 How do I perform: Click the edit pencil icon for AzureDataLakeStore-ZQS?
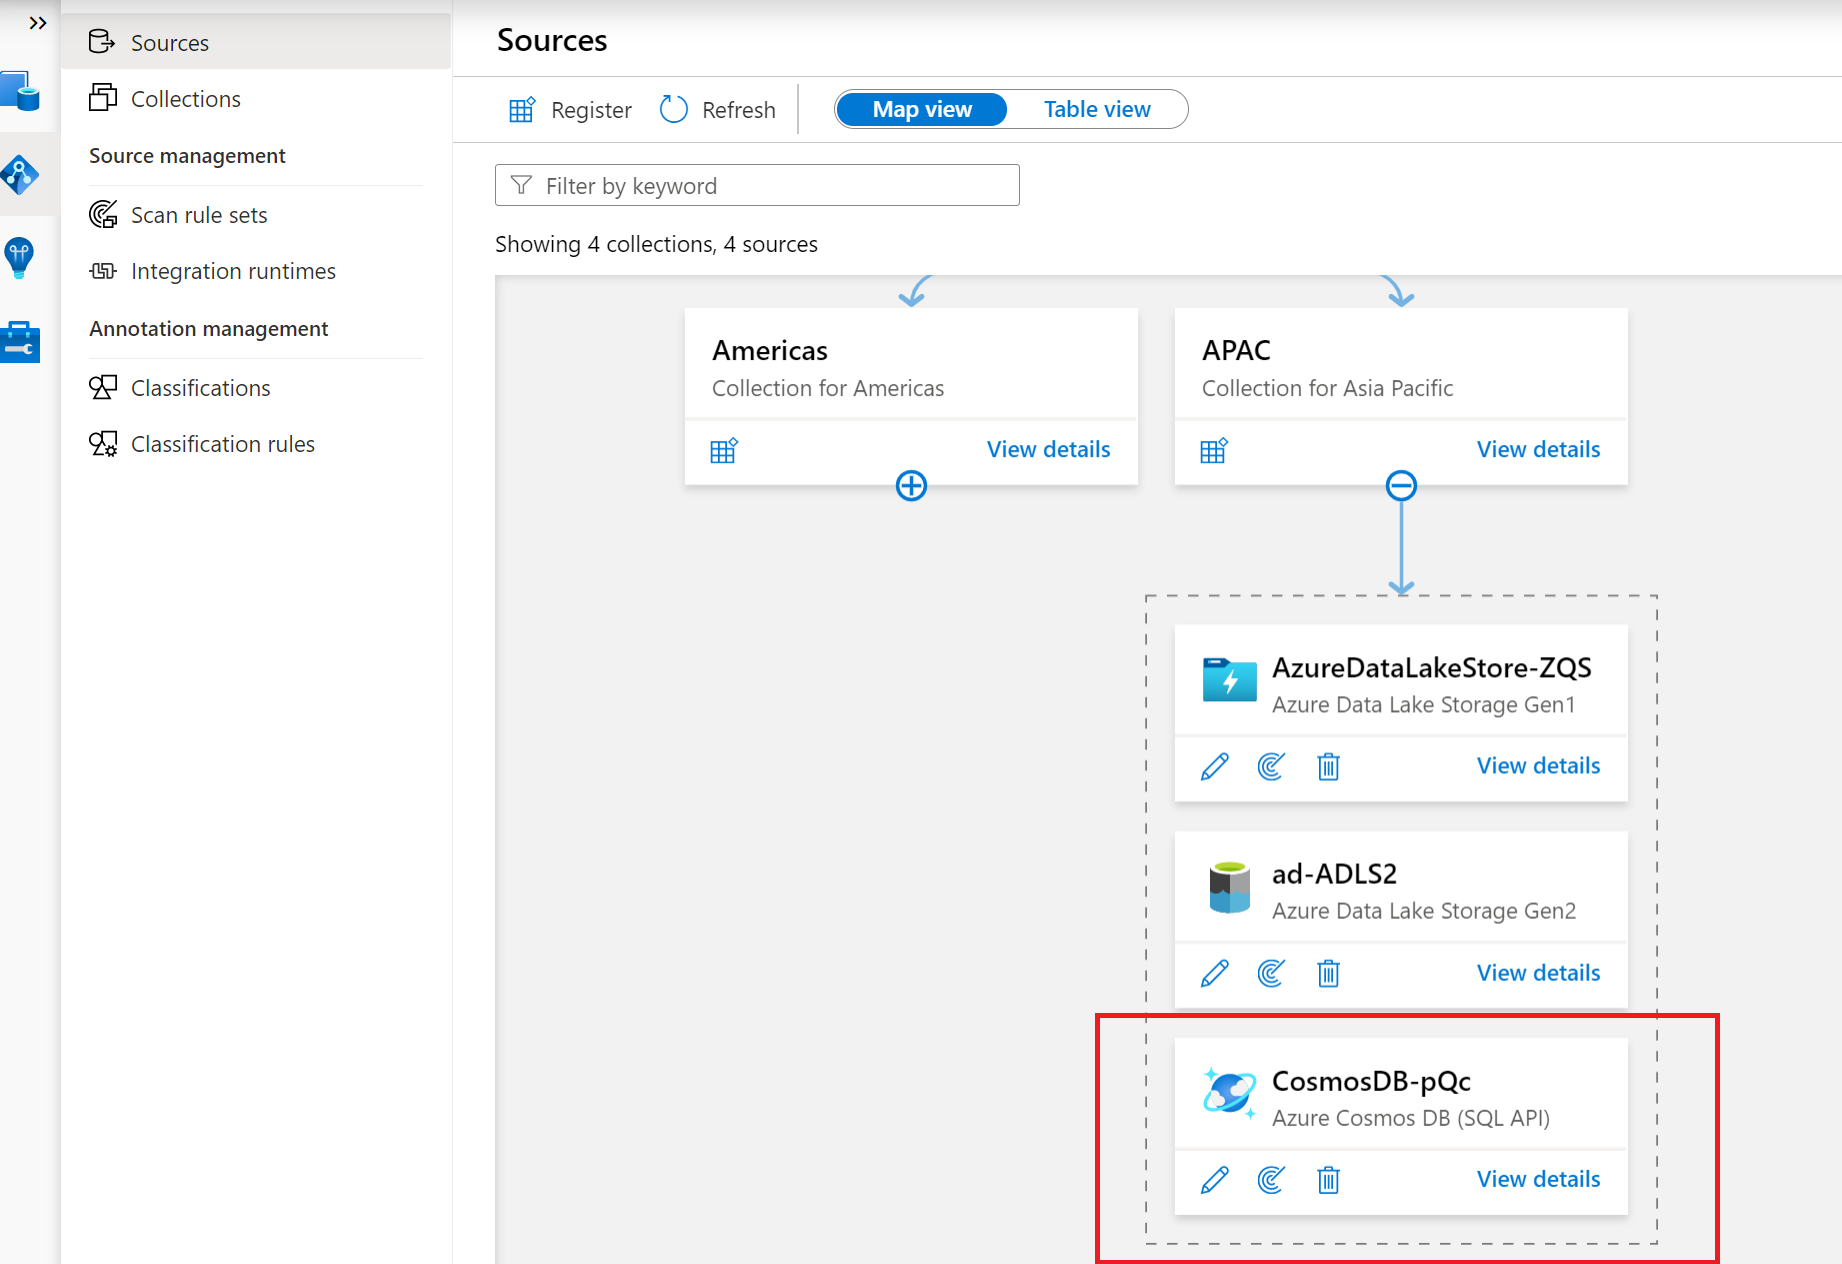(1214, 767)
